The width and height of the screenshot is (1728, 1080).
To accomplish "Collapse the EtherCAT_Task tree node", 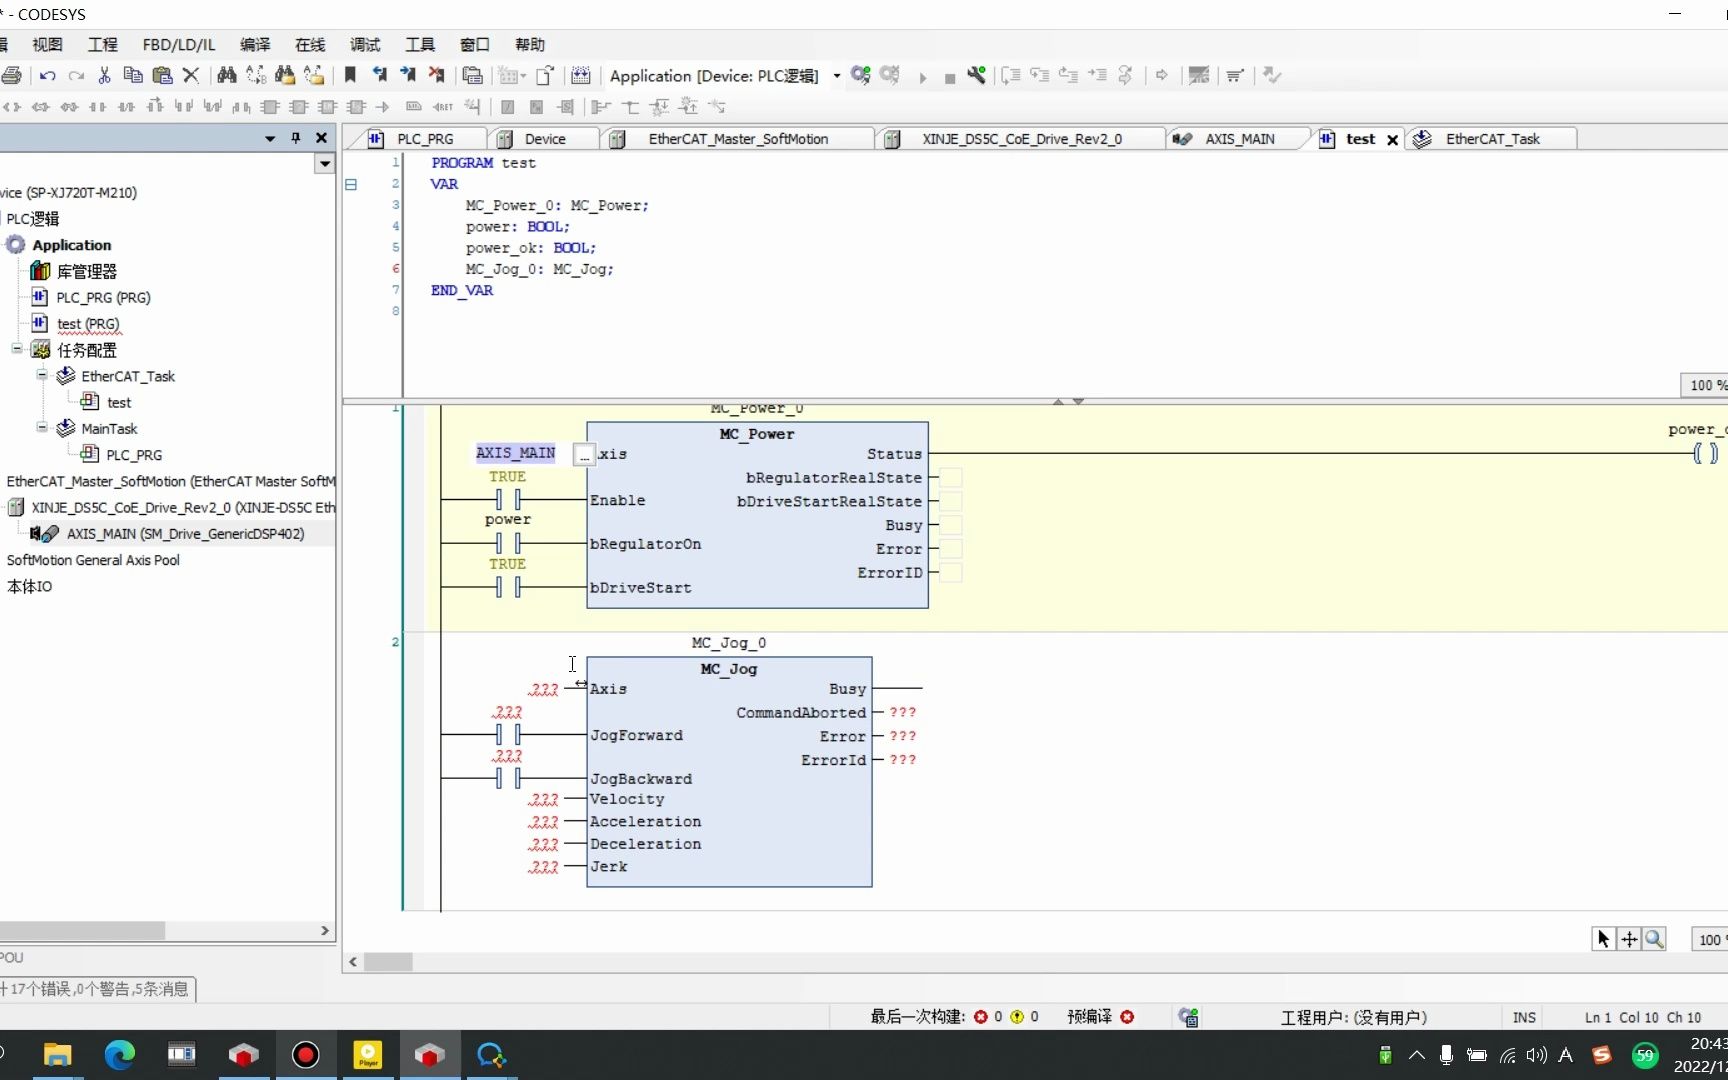I will pyautogui.click(x=42, y=376).
